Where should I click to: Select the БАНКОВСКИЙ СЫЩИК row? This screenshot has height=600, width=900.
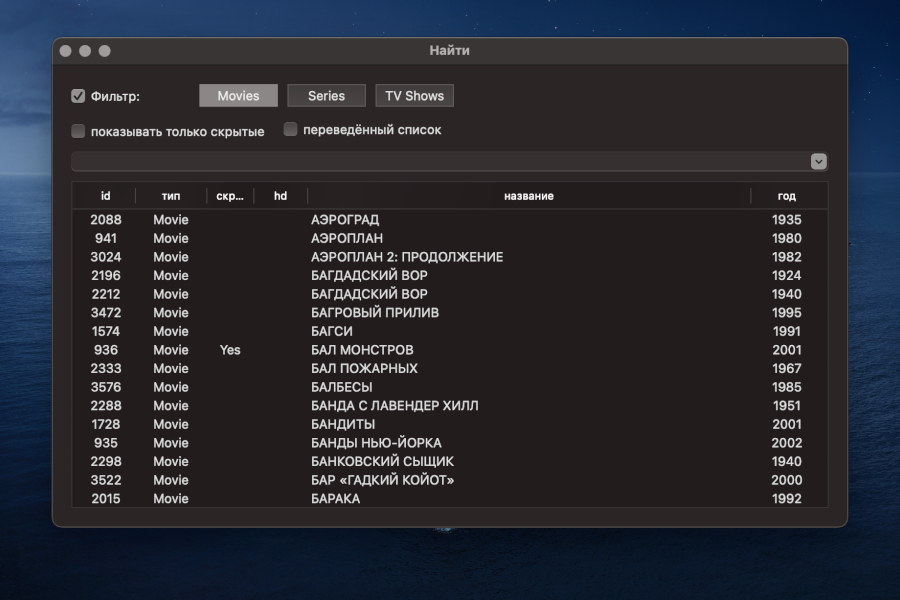(x=450, y=461)
